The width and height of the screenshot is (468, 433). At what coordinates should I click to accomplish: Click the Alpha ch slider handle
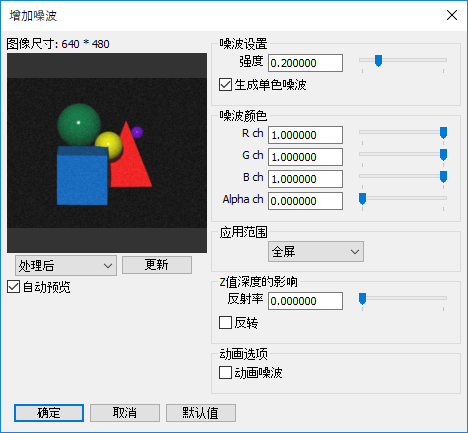point(362,199)
